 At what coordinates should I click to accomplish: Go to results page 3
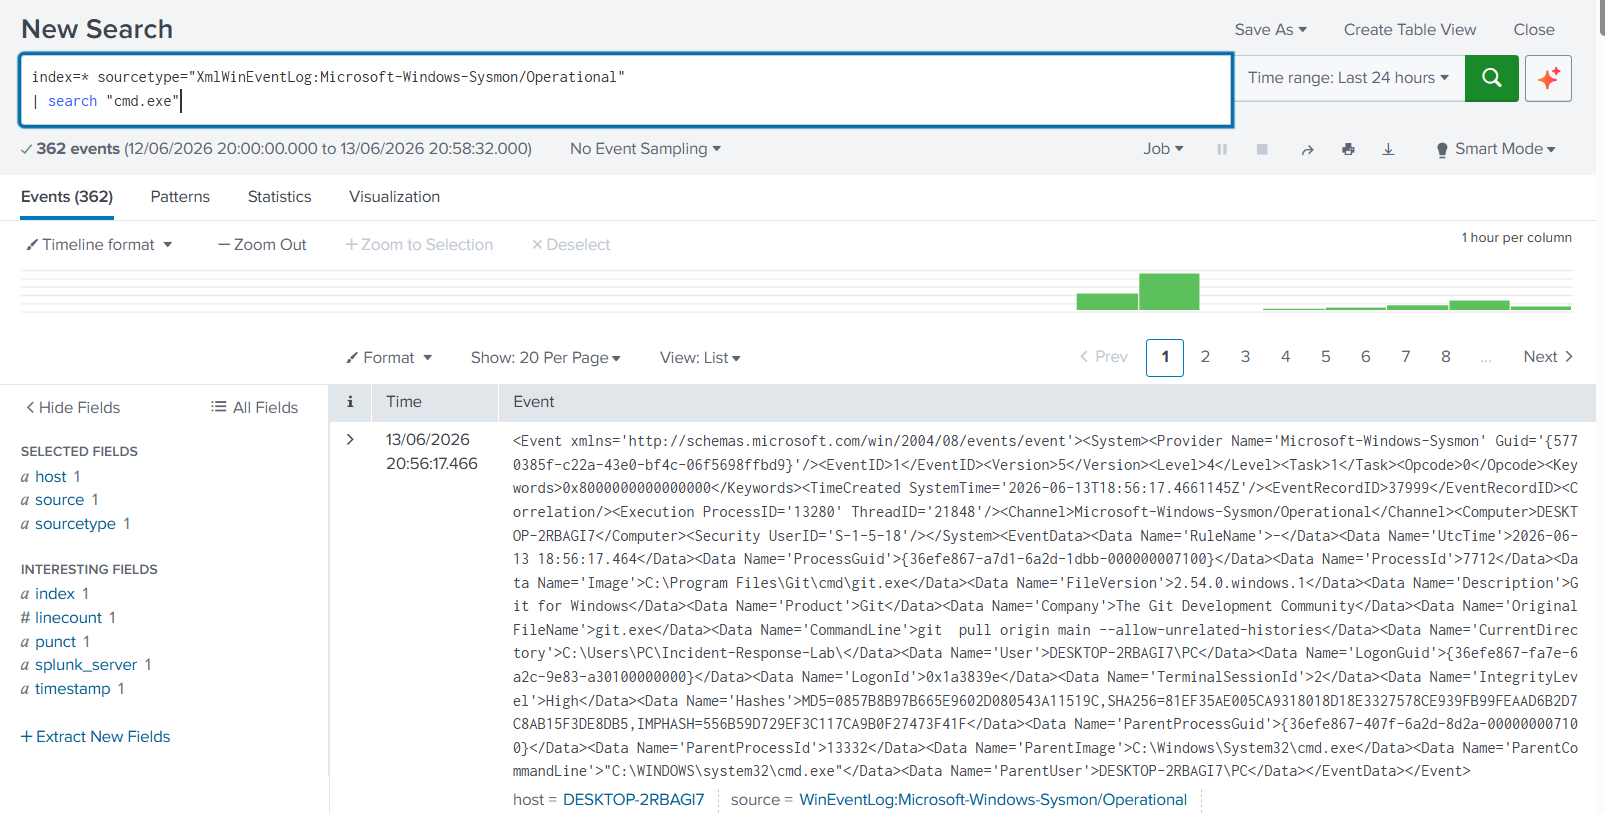(1245, 357)
